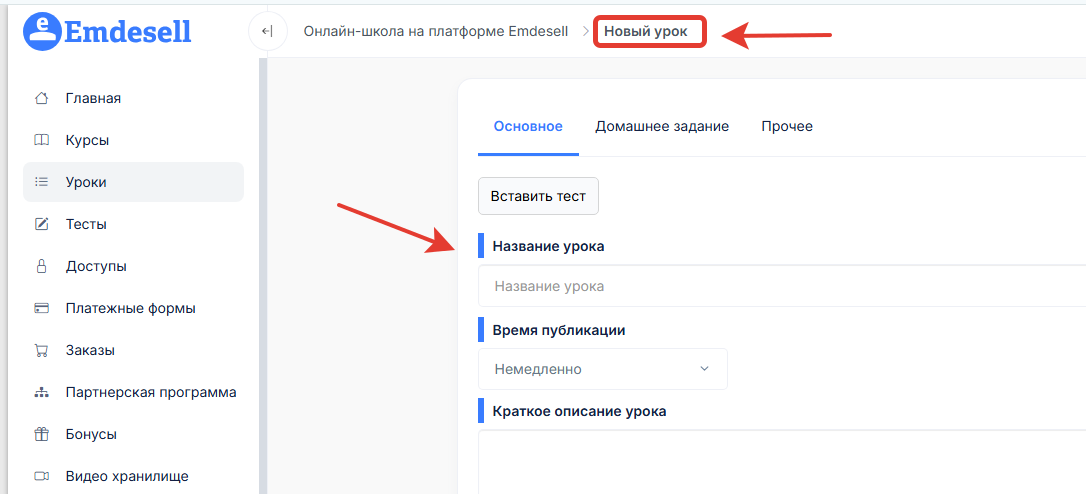1086x494 pixels.
Task: Click the cart icon beside Заказы
Action: tap(42, 351)
